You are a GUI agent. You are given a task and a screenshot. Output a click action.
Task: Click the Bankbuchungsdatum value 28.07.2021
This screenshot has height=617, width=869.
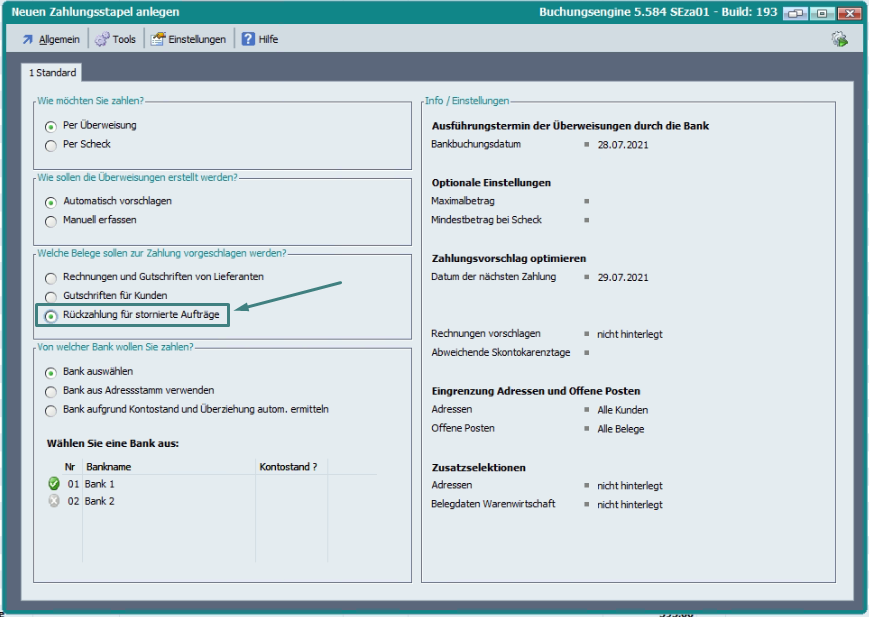[623, 145]
